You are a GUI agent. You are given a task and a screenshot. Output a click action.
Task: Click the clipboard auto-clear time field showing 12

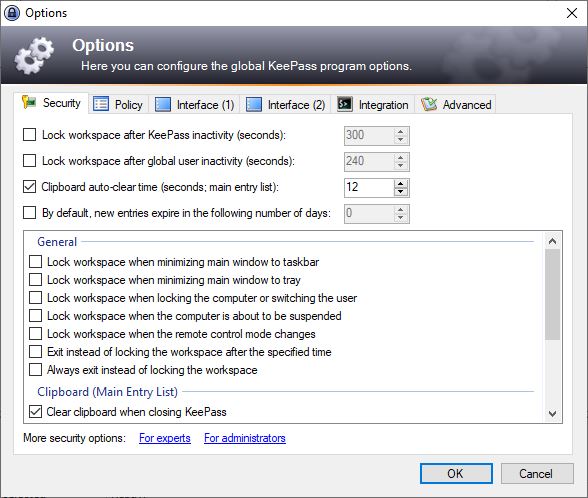(369, 188)
